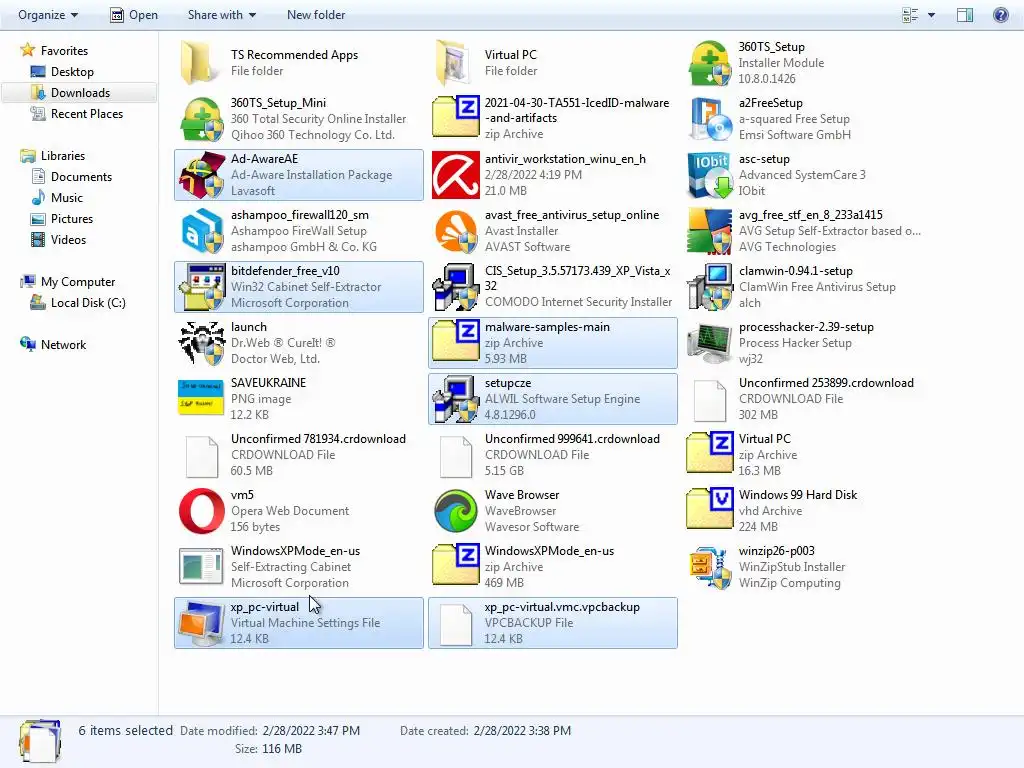The height and width of the screenshot is (768, 1024).
Task: Open the Organize dropdown menu
Action: tap(48, 14)
